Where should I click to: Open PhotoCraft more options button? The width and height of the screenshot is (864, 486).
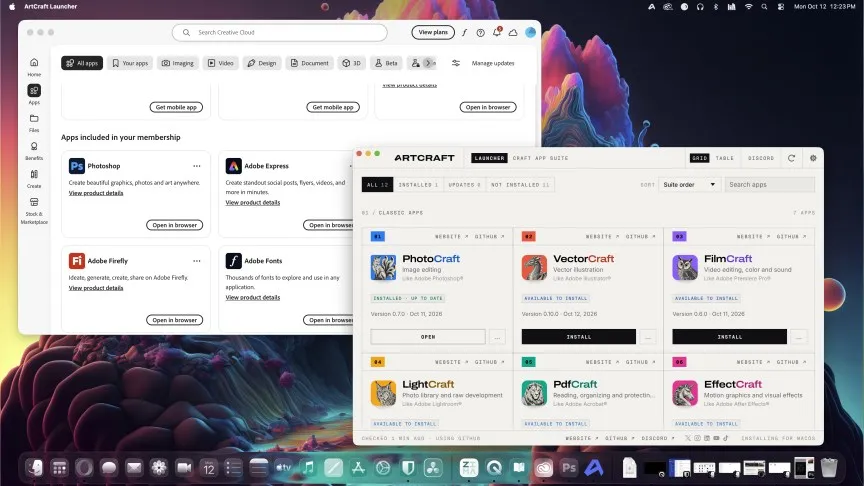click(497, 337)
